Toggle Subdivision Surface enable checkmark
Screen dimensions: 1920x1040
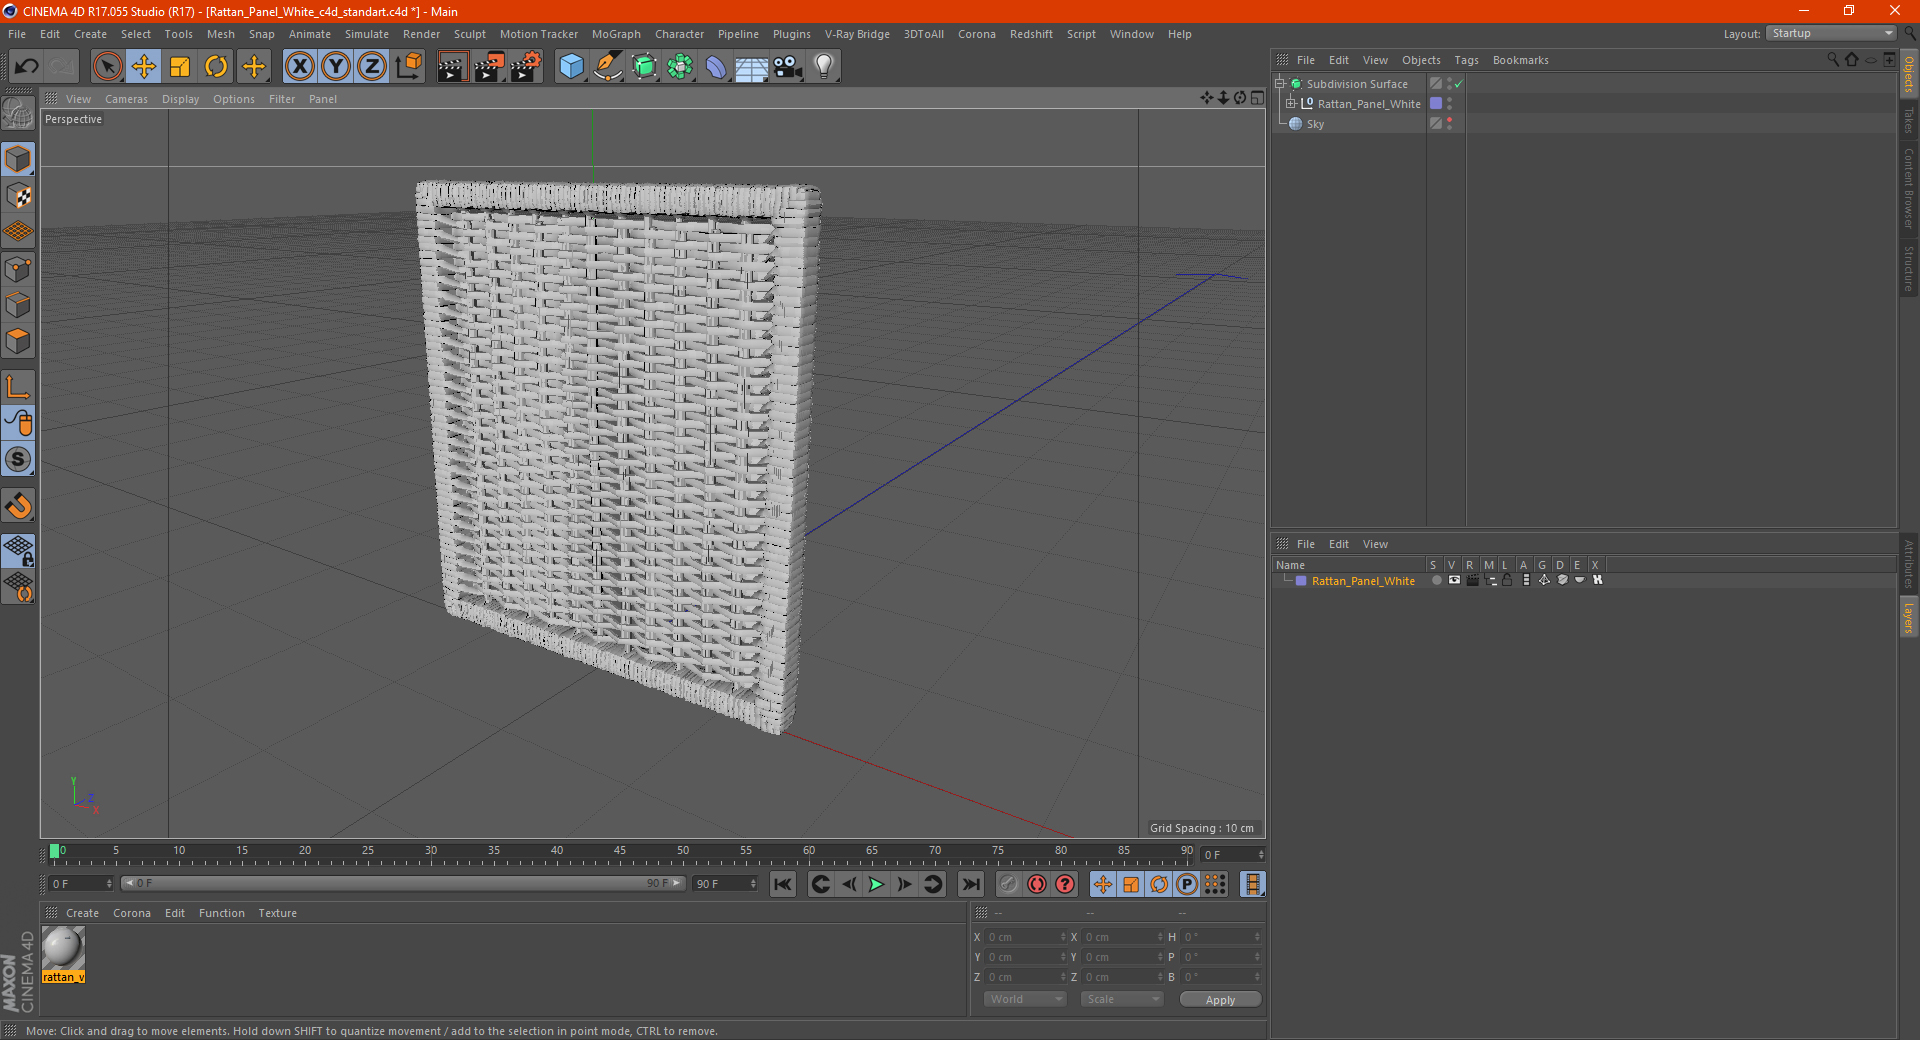1459,84
